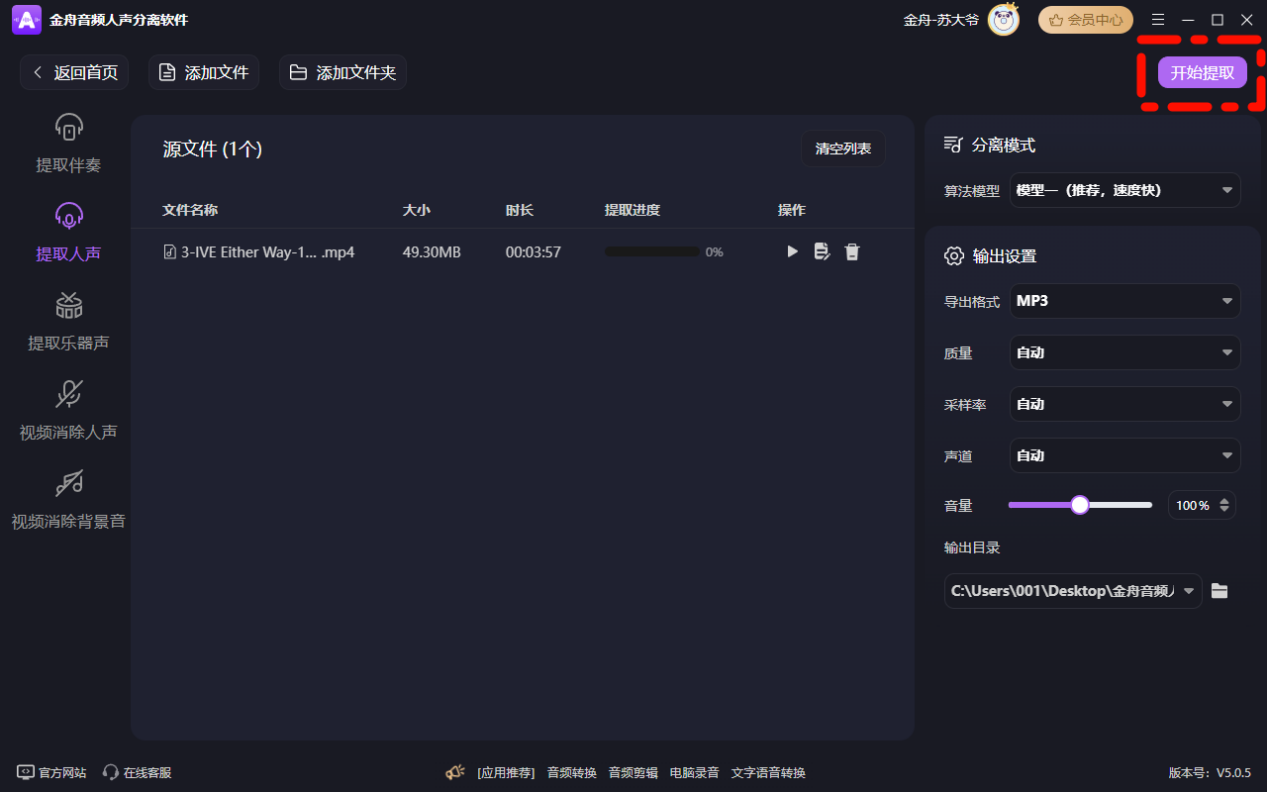Image resolution: width=1267 pixels, height=792 pixels.
Task: Click 添加文件夹 to add a folder
Action: click(343, 72)
